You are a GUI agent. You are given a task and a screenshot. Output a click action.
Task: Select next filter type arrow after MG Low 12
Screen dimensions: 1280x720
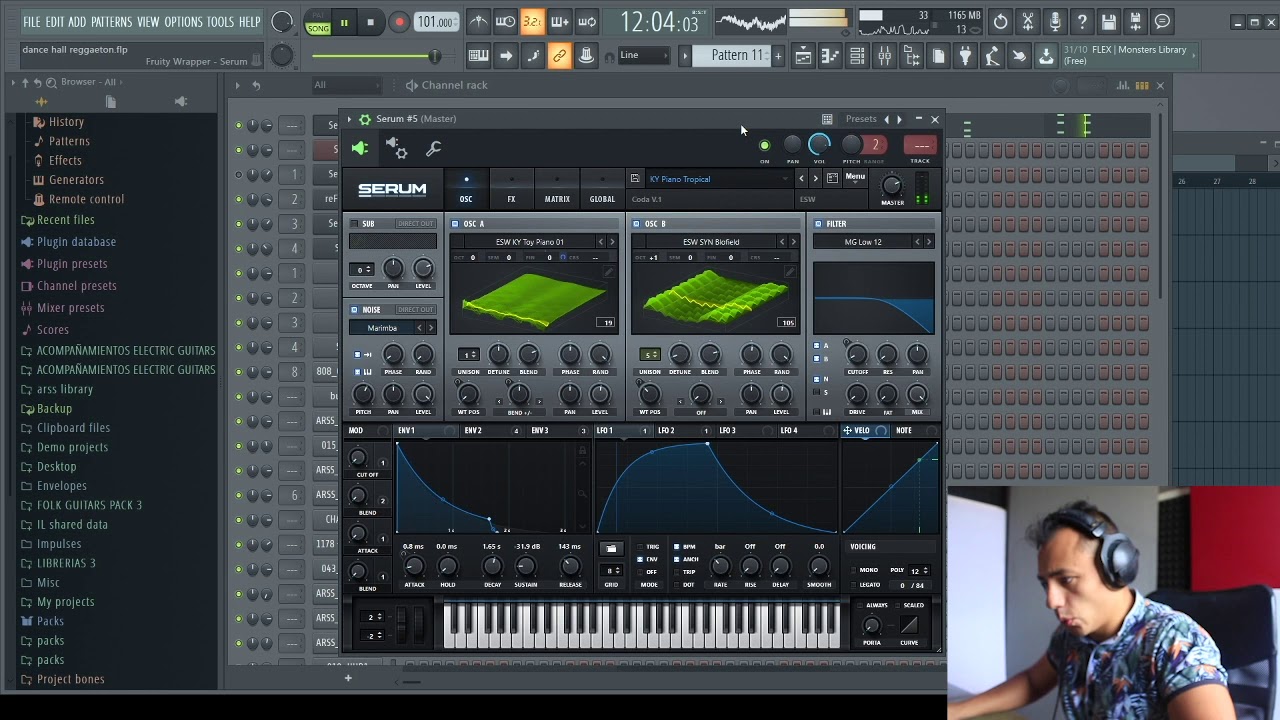click(929, 242)
